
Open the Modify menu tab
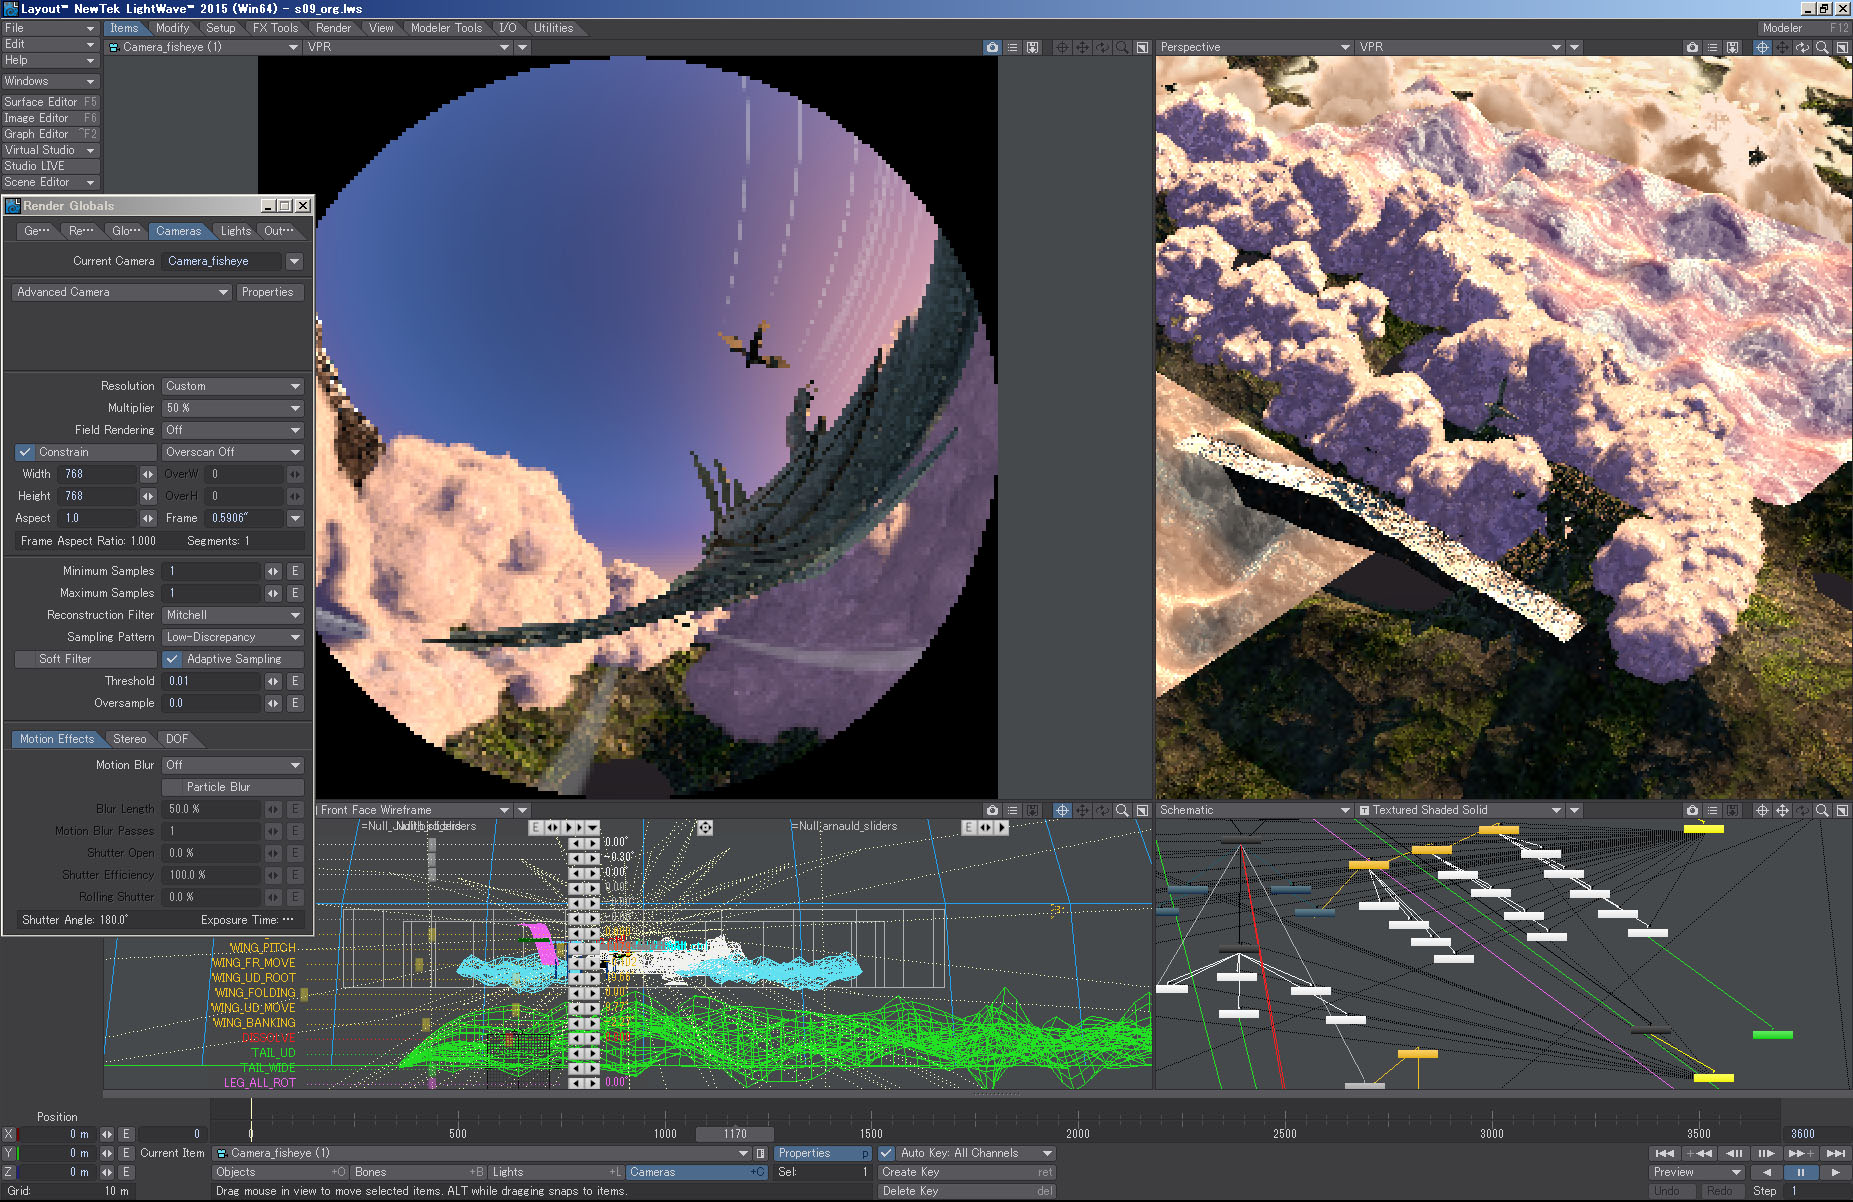tap(172, 28)
